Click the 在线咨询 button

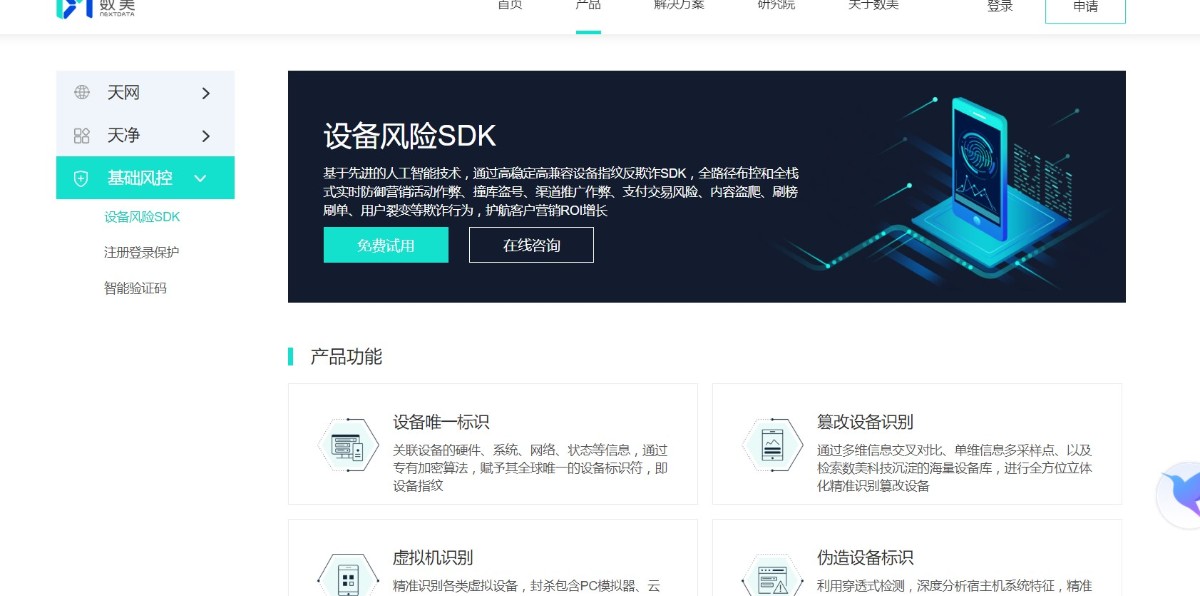coord(531,245)
